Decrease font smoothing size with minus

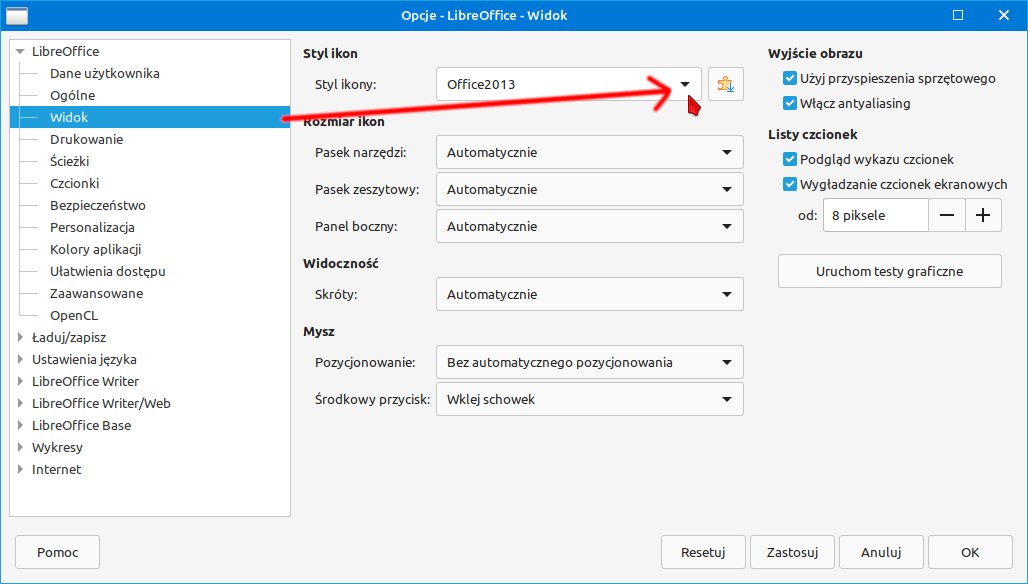[x=947, y=215]
